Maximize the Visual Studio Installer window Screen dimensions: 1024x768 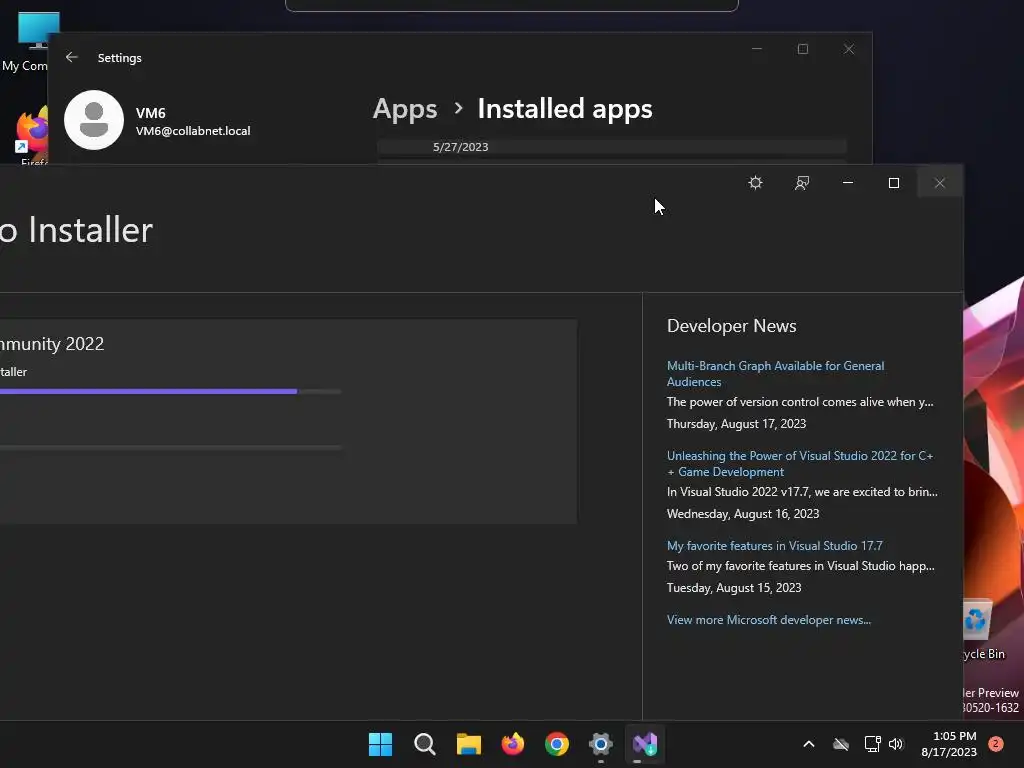[894, 183]
